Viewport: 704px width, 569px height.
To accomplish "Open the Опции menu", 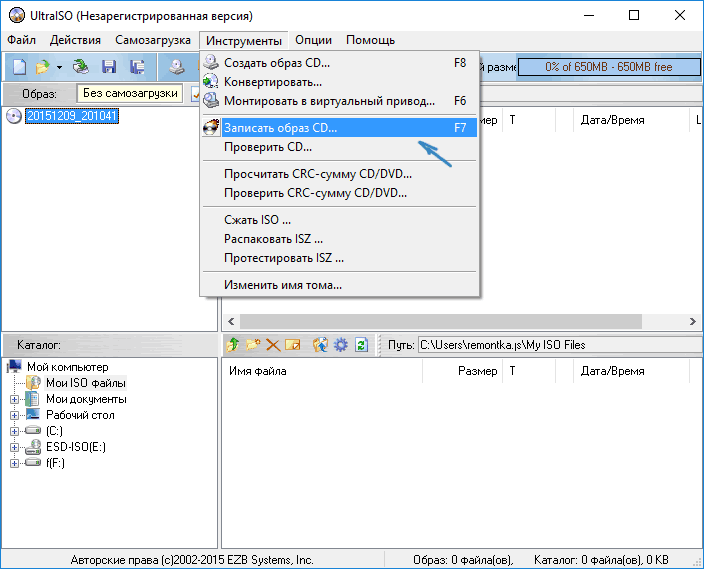I will tap(313, 40).
